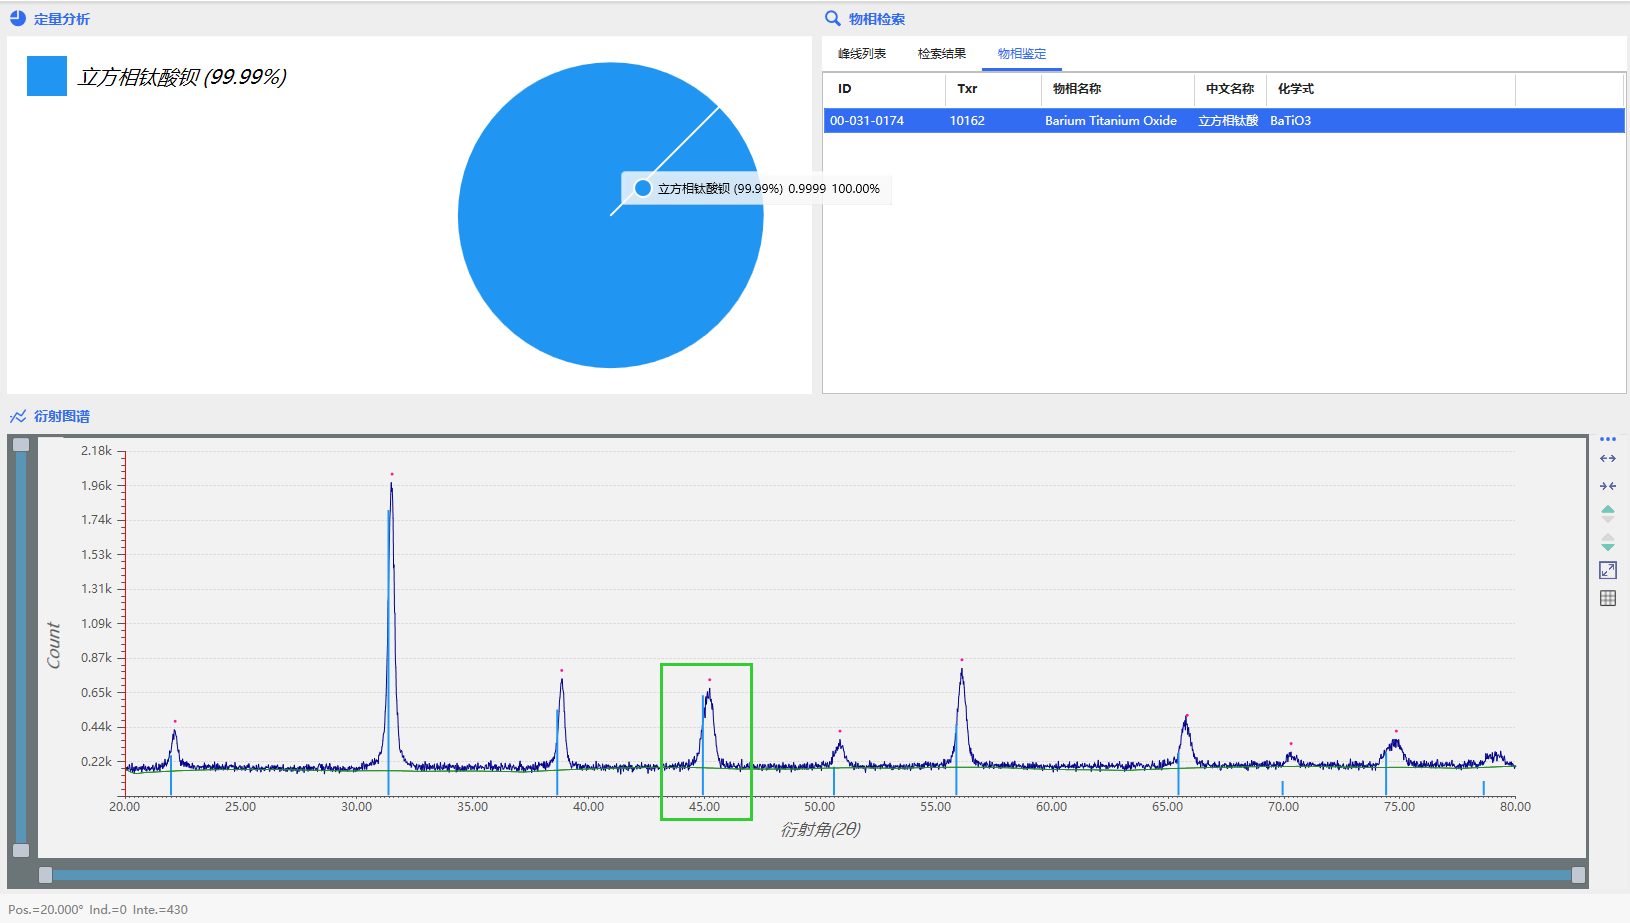The width and height of the screenshot is (1630, 923).
Task: Click the 物相名称 column header
Action: point(1076,89)
